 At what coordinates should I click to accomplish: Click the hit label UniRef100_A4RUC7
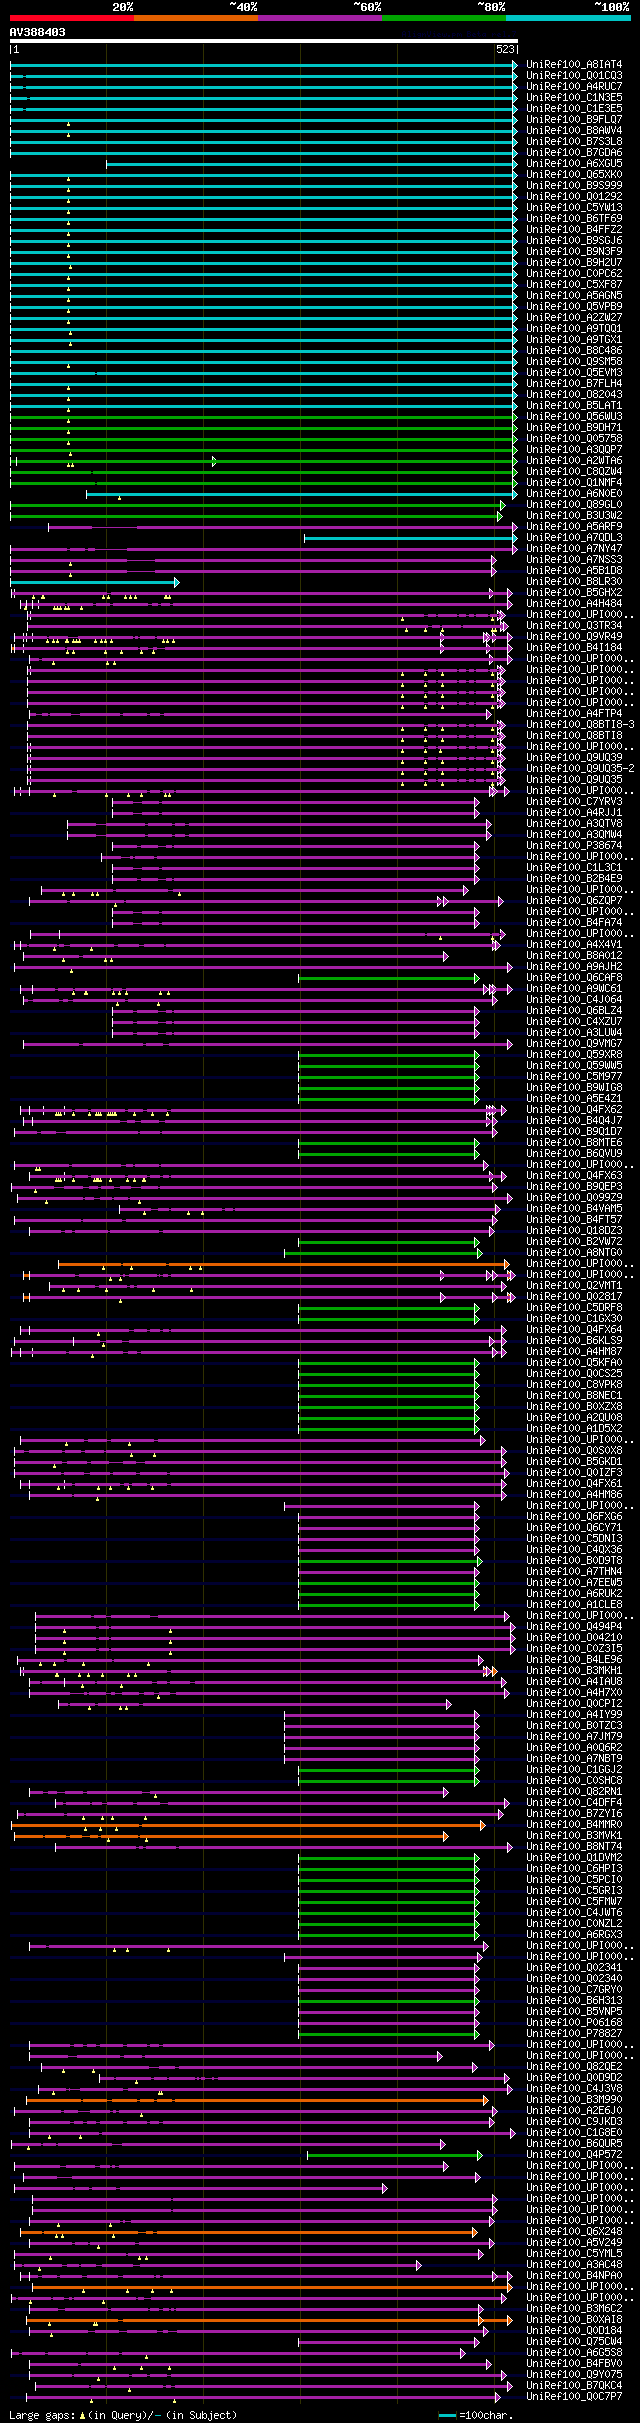click(x=574, y=87)
